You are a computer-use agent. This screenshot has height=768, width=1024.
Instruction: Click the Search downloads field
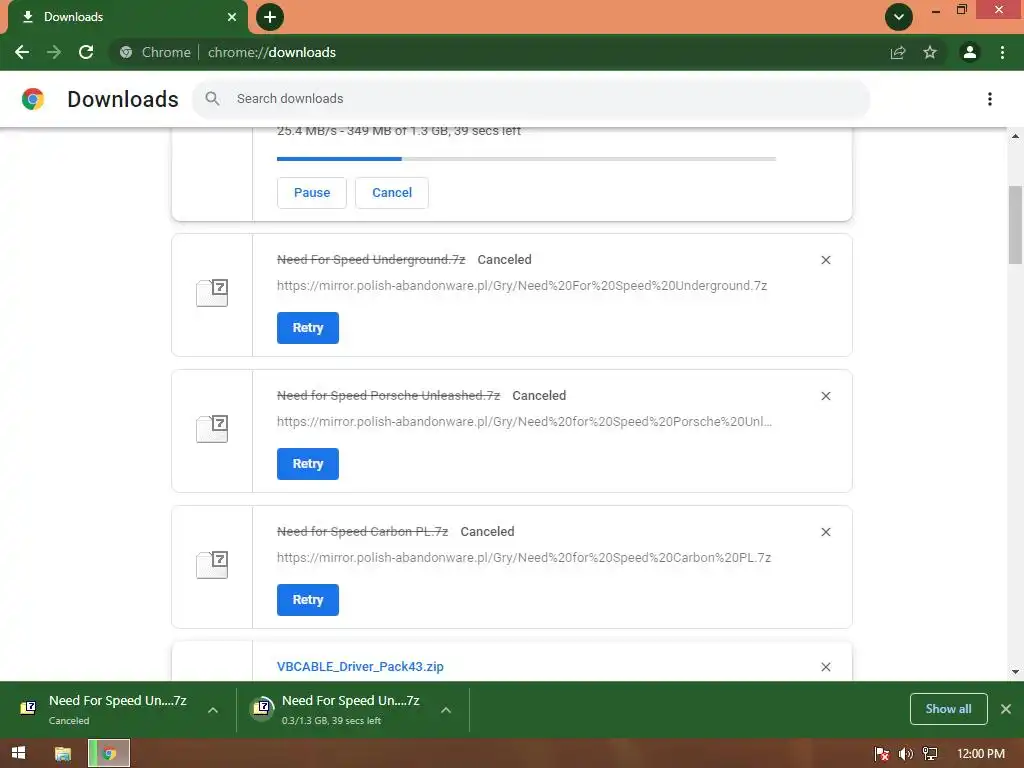(x=531, y=99)
